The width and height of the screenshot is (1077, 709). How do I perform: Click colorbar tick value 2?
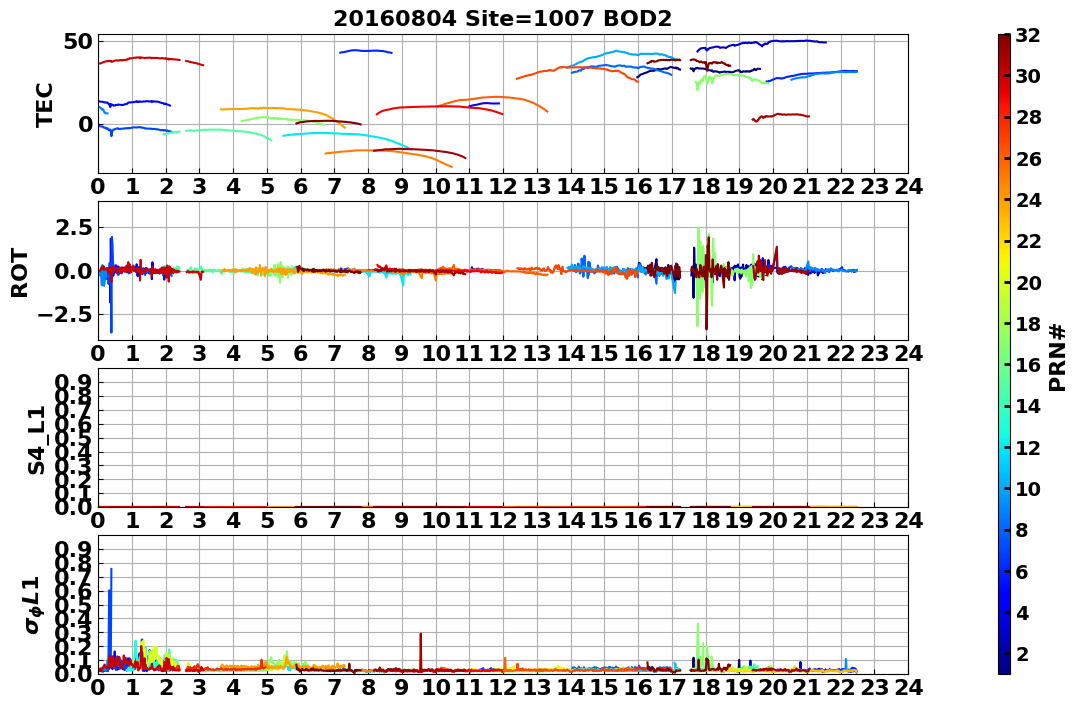(1022, 653)
